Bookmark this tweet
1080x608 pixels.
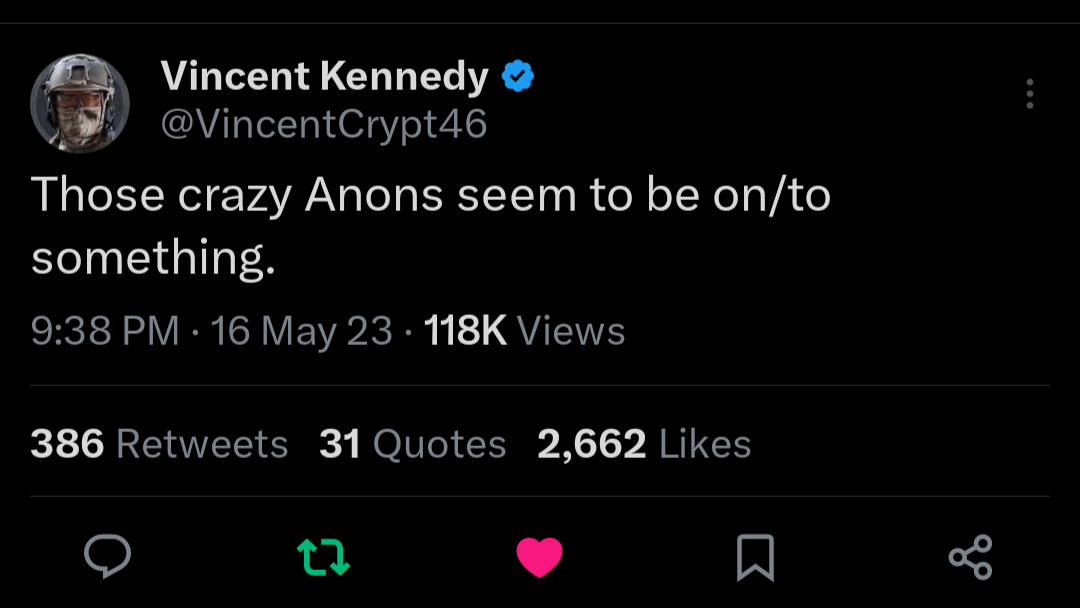point(755,557)
